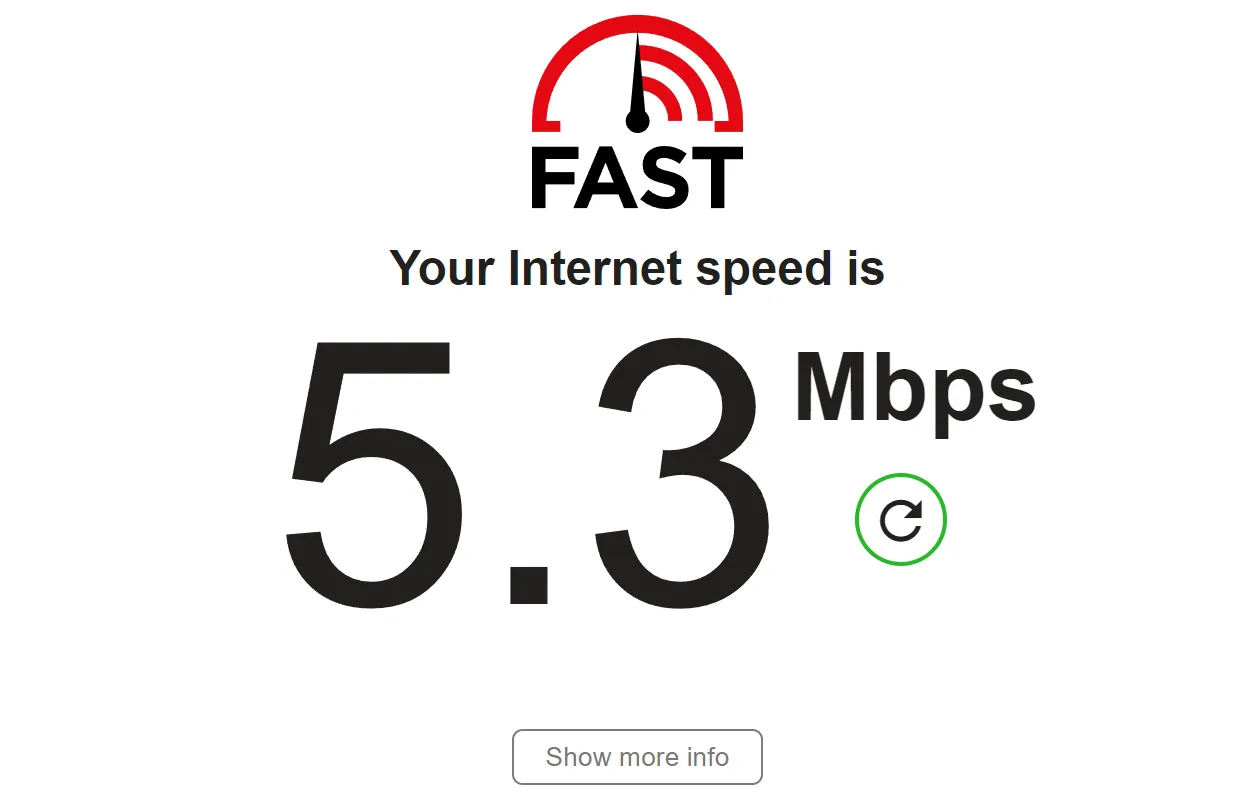Click the black pivot dot of the needle
Screen dimensions: 1234x806
[637, 121]
